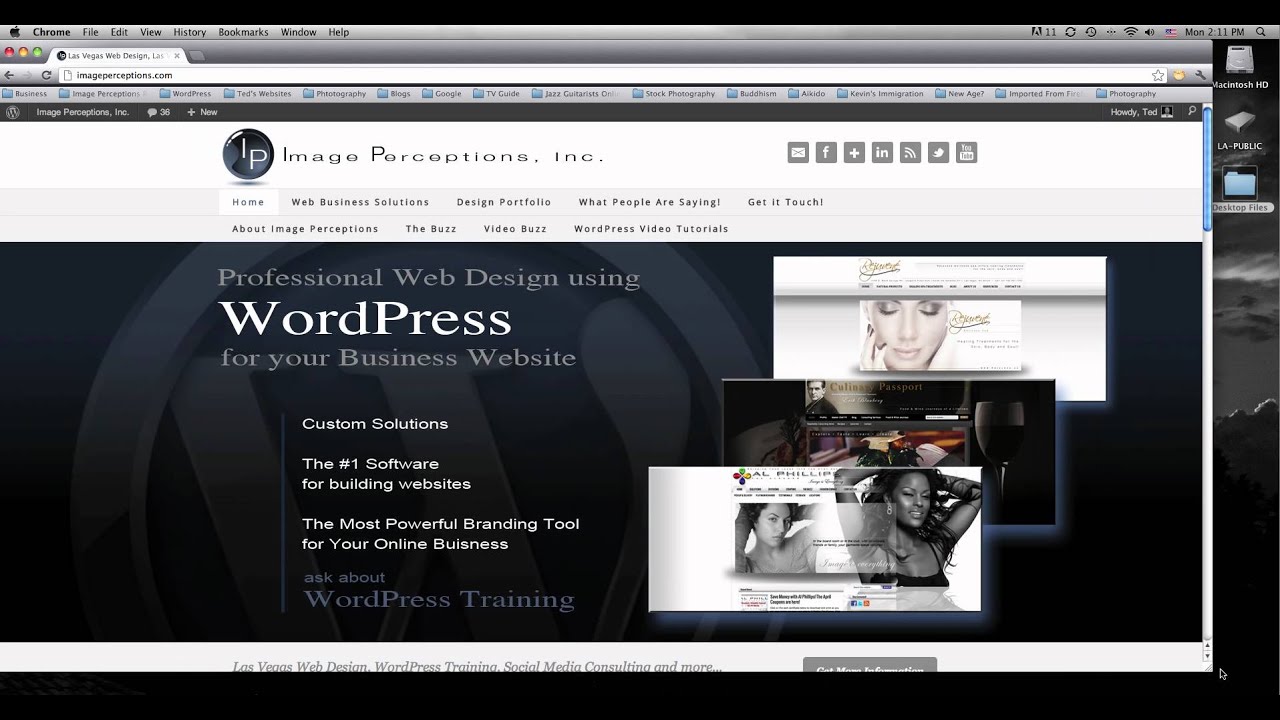Open the Apple menu
This screenshot has height=720, width=1280.
[14, 32]
